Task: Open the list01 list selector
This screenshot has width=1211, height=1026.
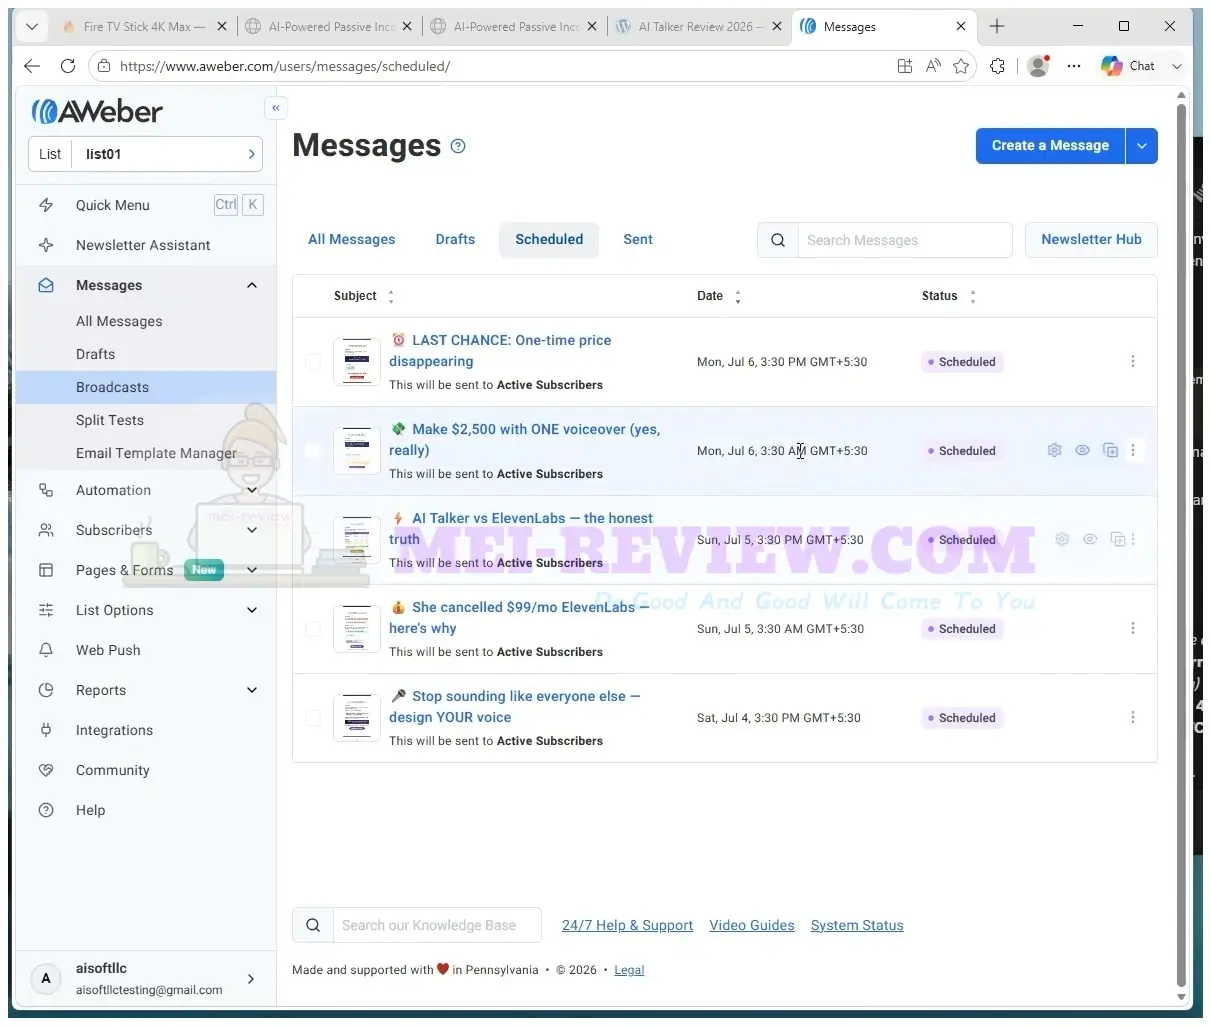Action: pyautogui.click(x=146, y=154)
